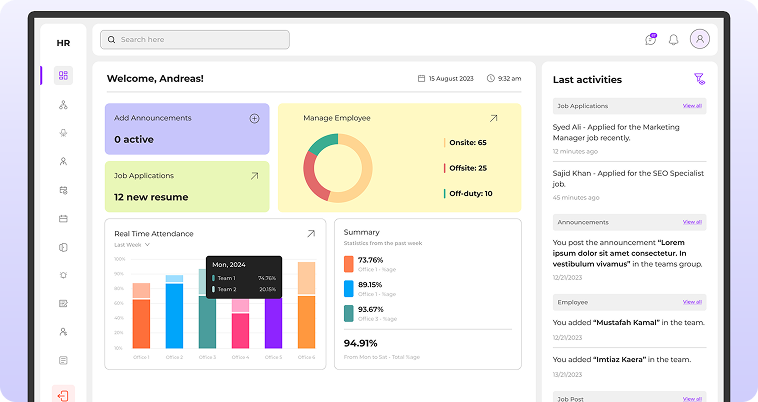758x402 pixels.
Task: Click the magnifier icon in search box
Action: (112, 40)
